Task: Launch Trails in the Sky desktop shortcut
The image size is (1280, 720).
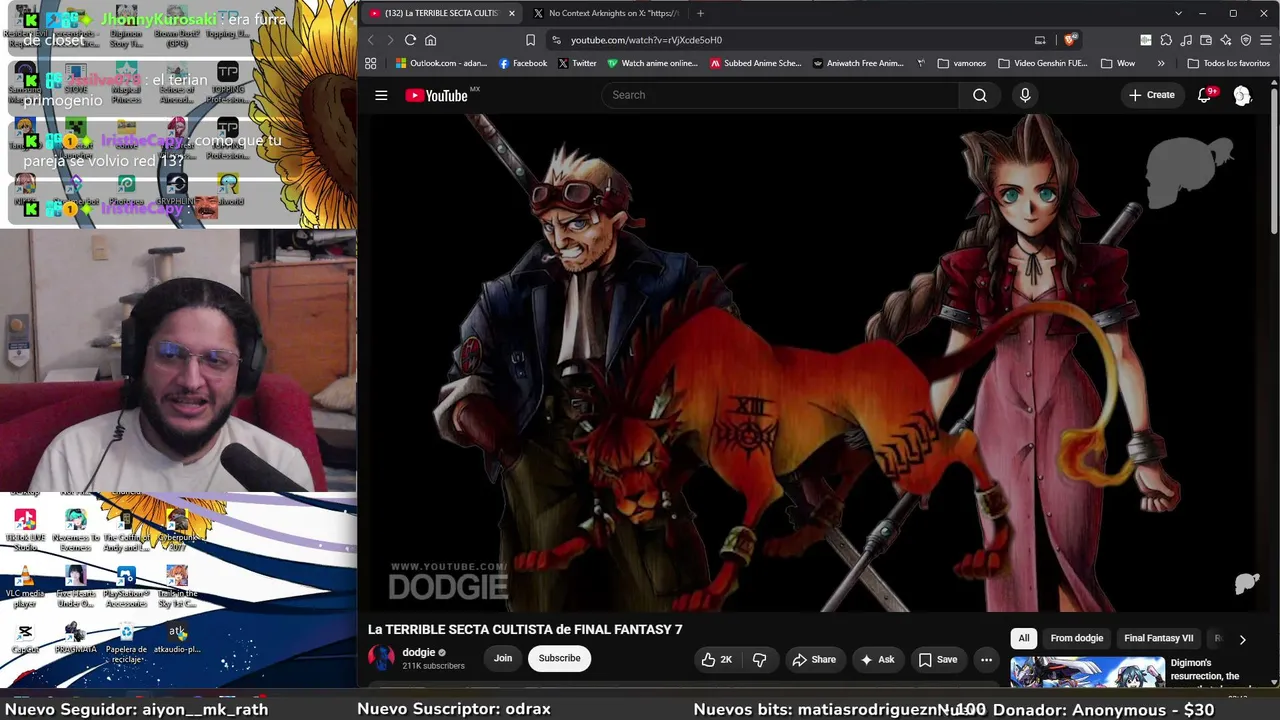Action: (177, 587)
